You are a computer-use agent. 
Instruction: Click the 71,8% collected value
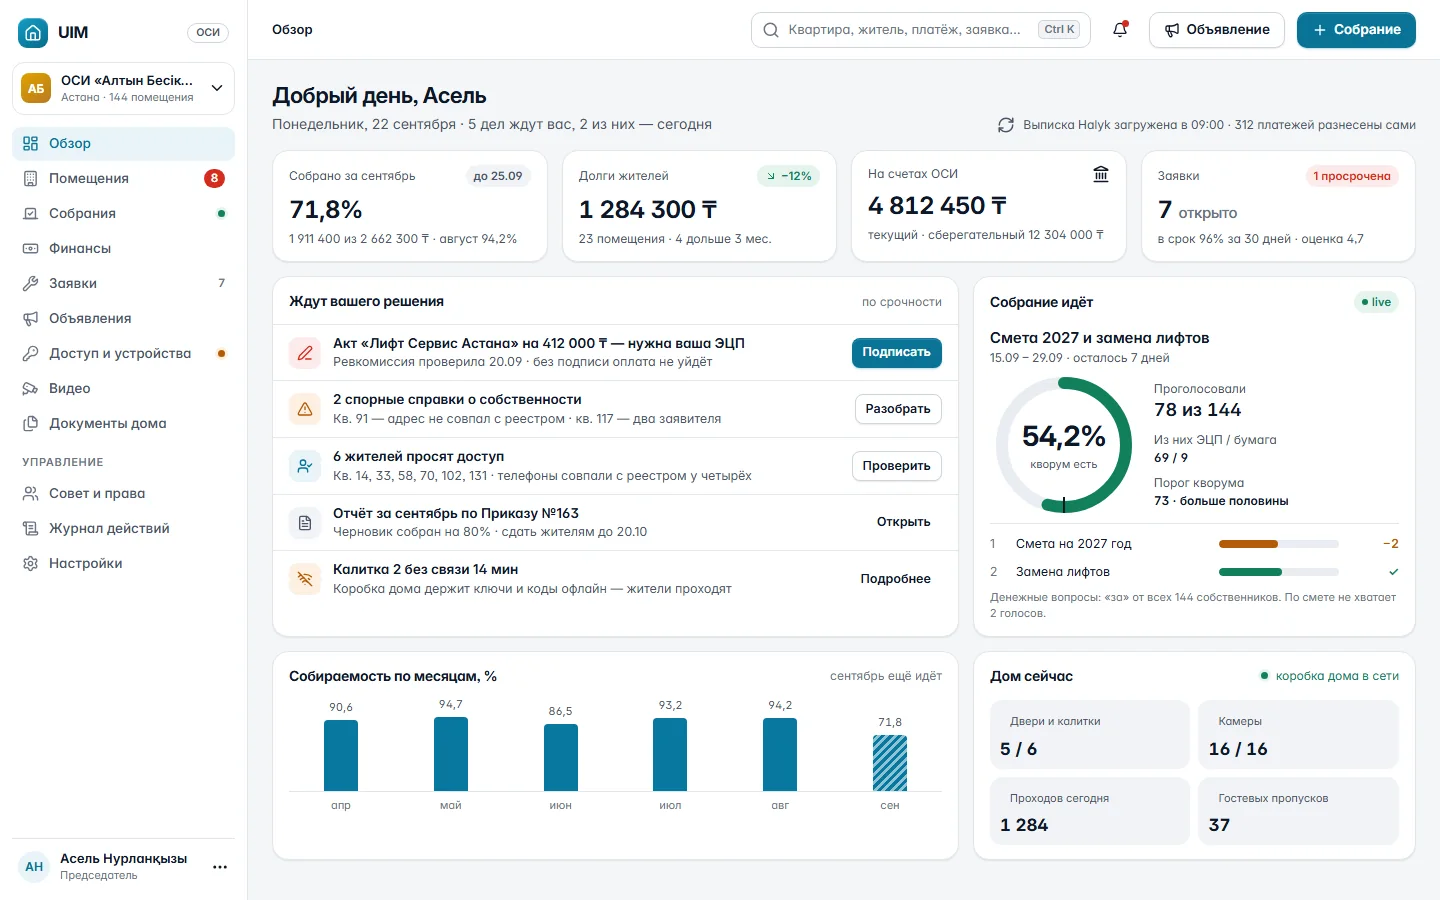pos(326,210)
